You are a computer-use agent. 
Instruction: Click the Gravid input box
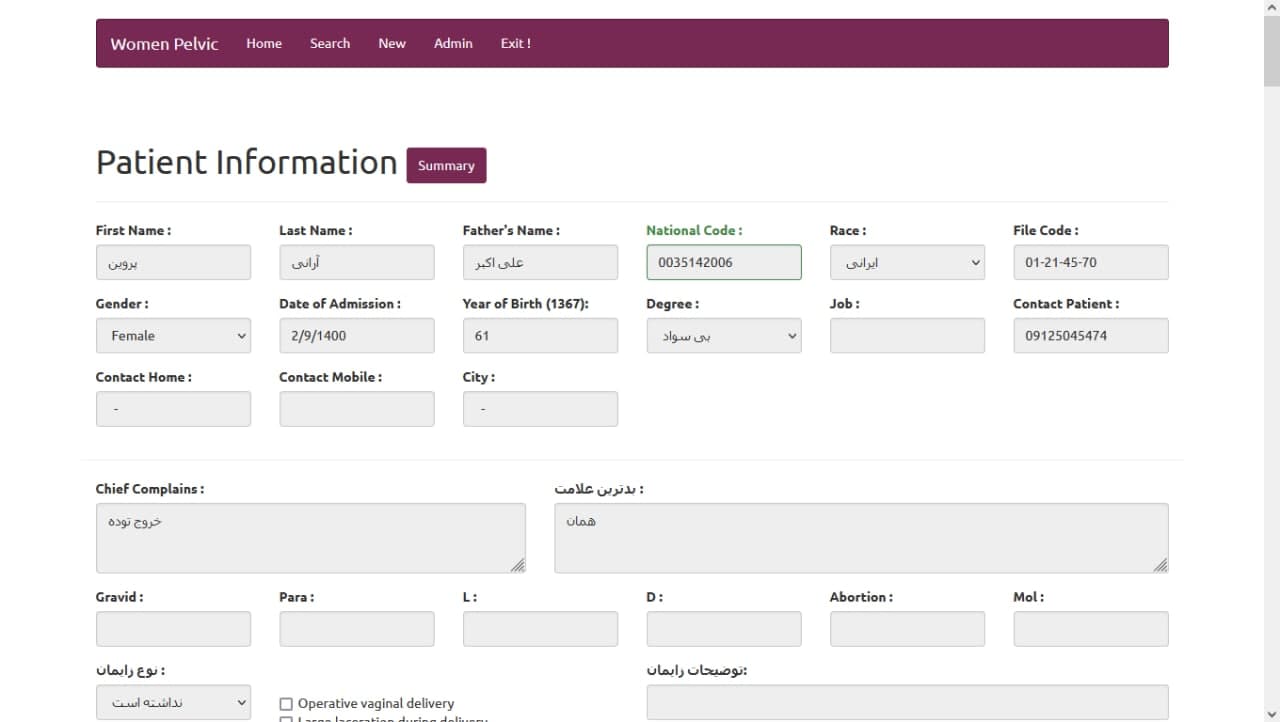coord(173,629)
